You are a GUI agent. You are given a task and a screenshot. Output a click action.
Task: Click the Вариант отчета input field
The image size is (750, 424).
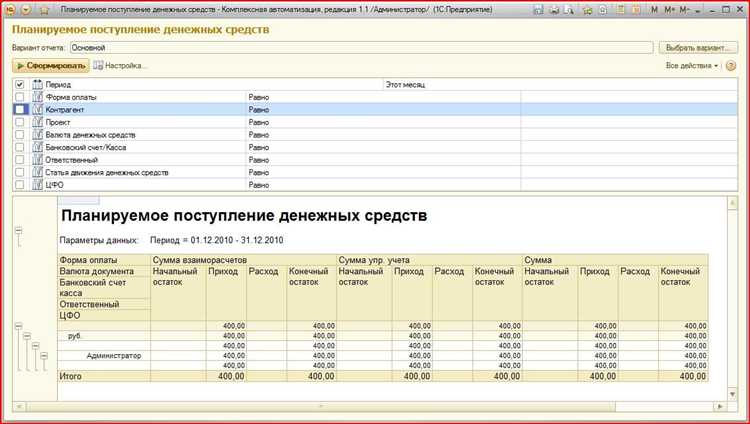[x=361, y=48]
